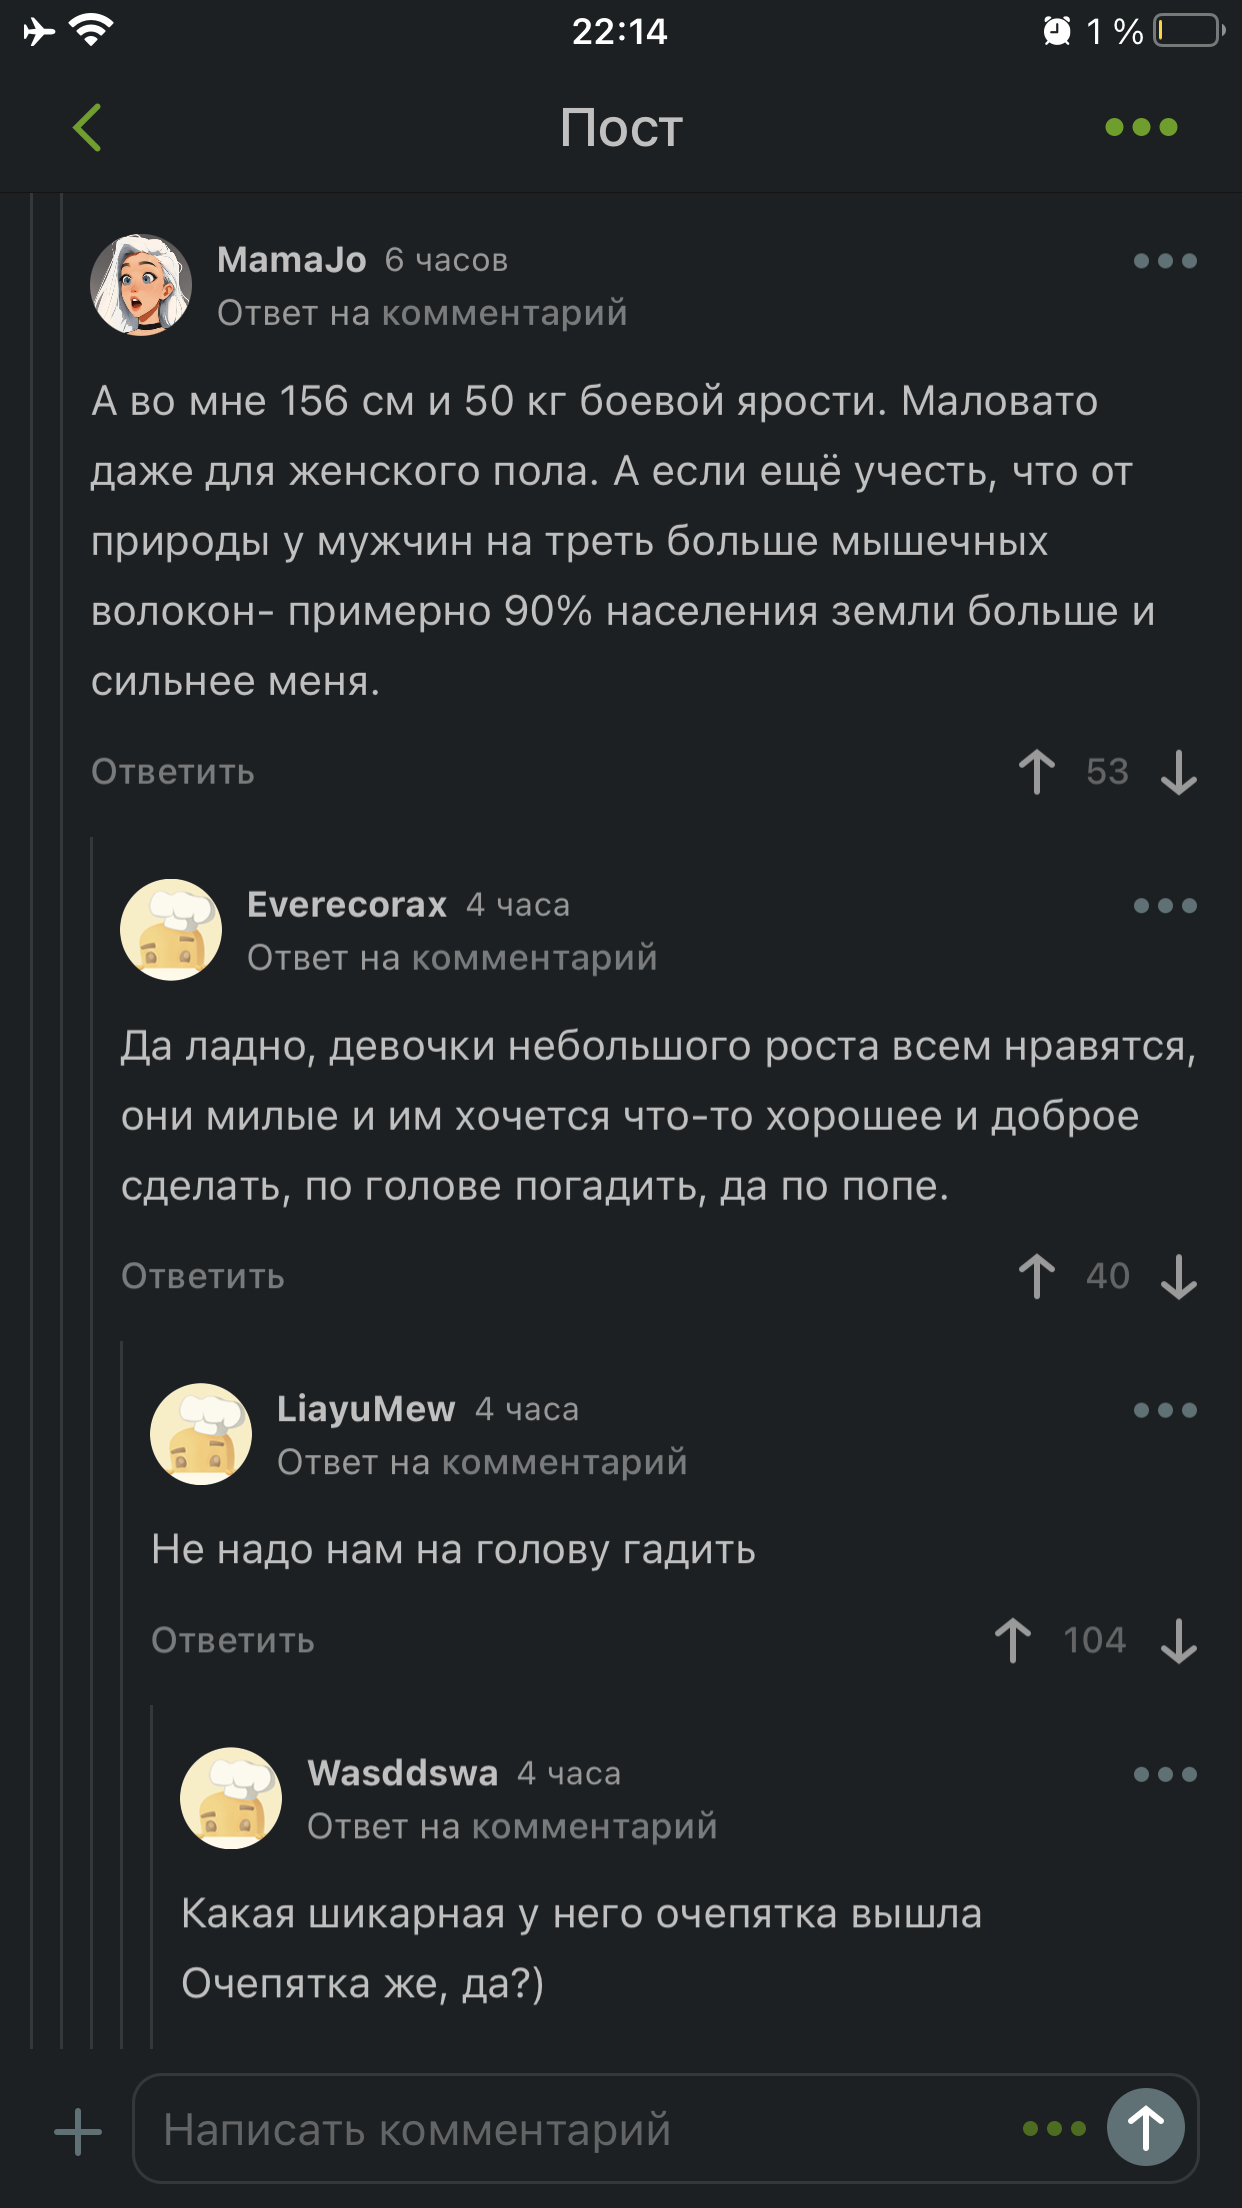Tap the plus attachment icon
The image size is (1242, 2208).
tap(78, 2130)
